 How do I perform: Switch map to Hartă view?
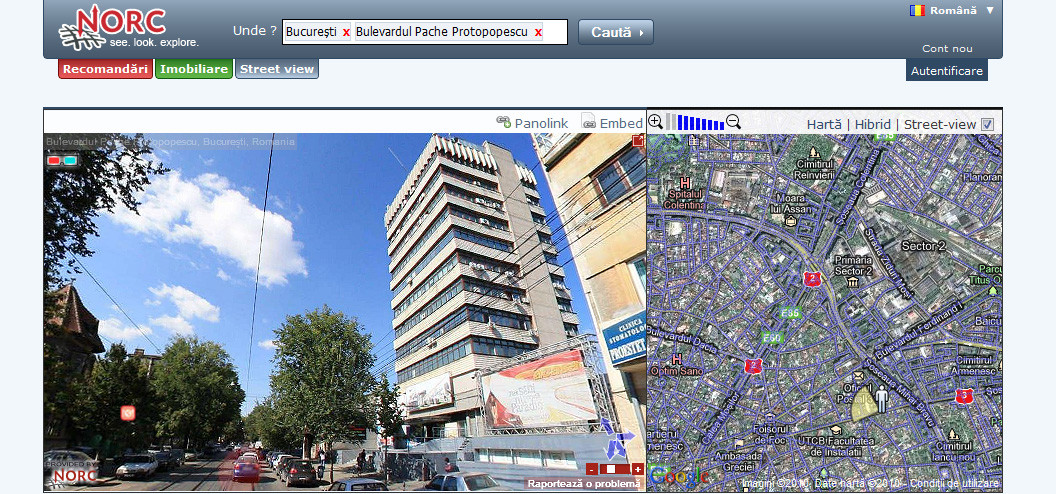click(x=824, y=124)
